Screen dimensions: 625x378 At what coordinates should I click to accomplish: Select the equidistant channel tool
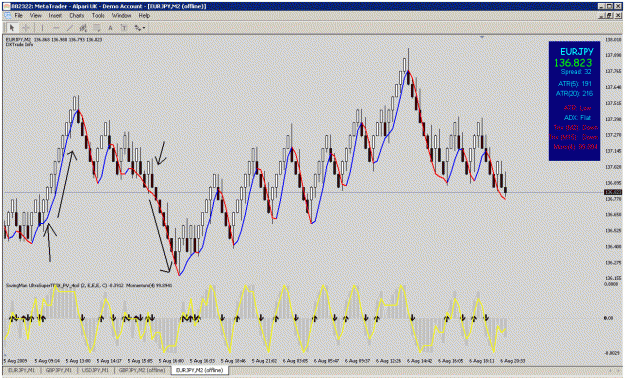click(83, 28)
